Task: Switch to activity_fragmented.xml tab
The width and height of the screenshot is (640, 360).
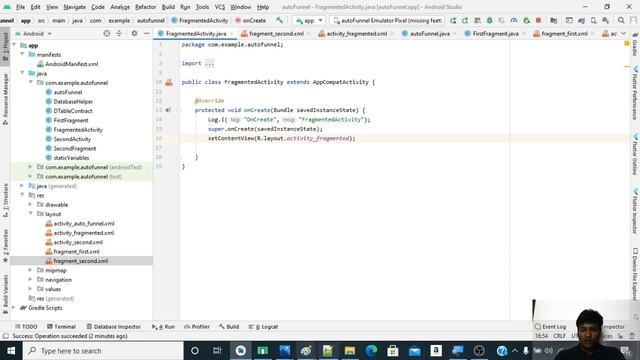Action: click(356, 33)
